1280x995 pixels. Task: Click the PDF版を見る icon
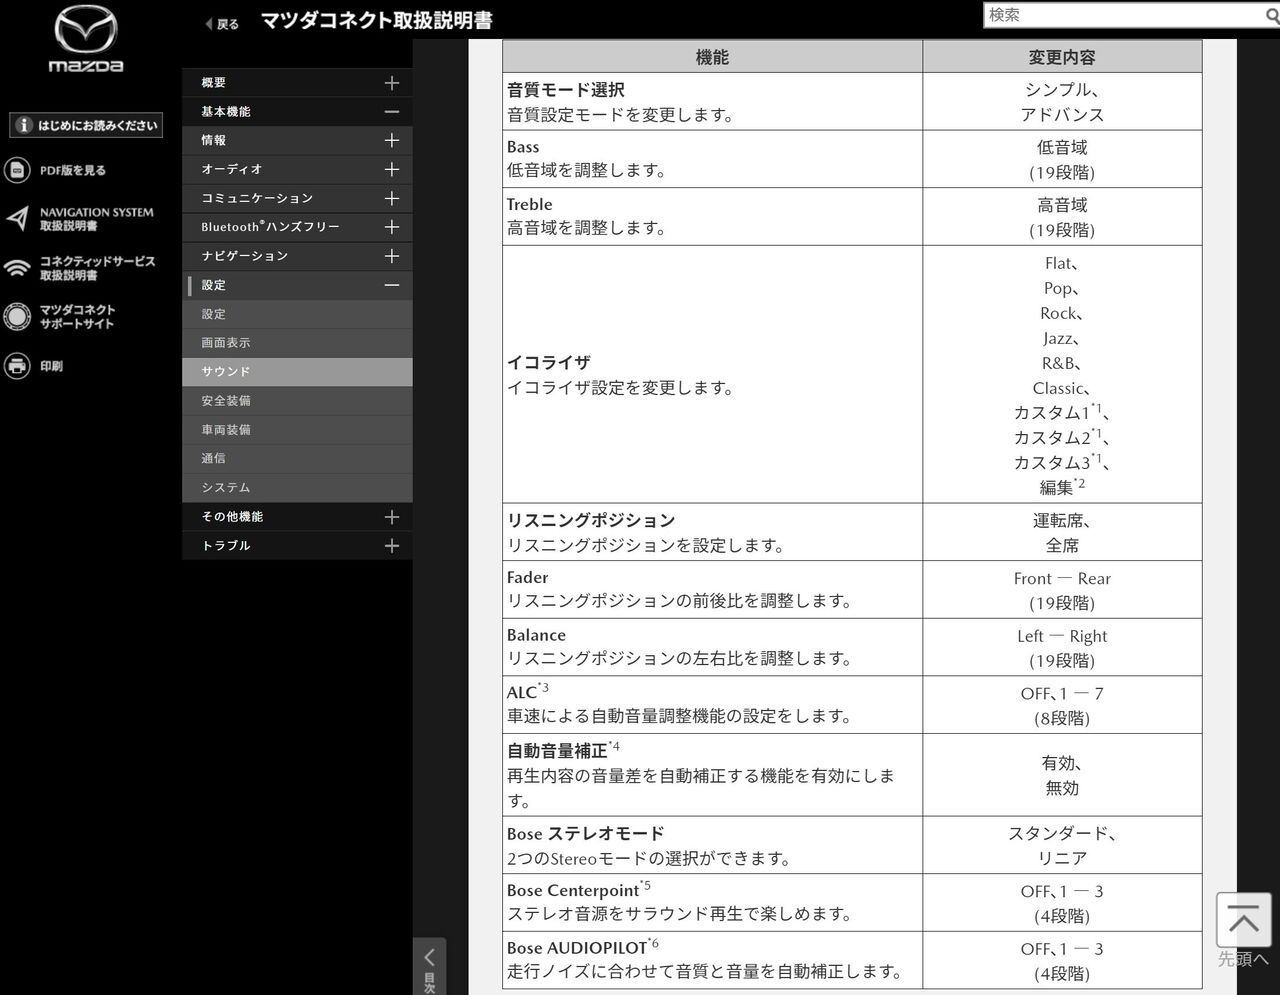17,171
